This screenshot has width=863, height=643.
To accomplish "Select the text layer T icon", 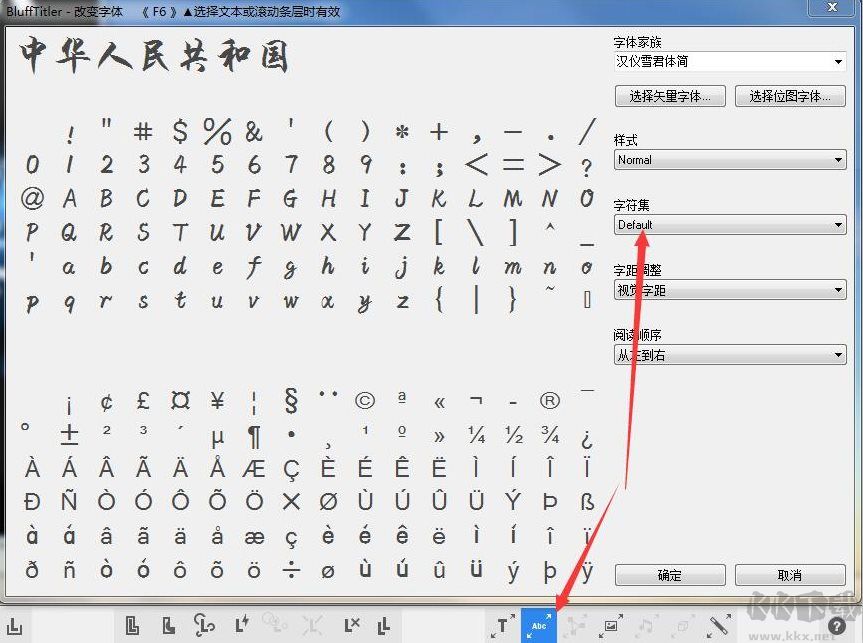I will [x=502, y=624].
